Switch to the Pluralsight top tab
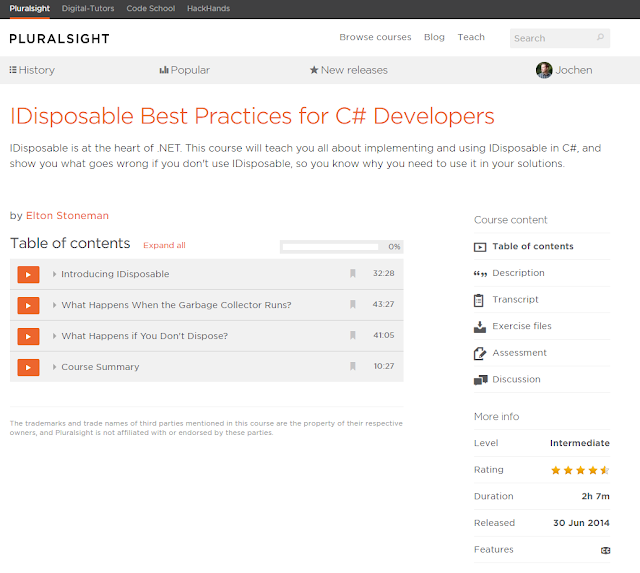This screenshot has width=640, height=573. 29,9
